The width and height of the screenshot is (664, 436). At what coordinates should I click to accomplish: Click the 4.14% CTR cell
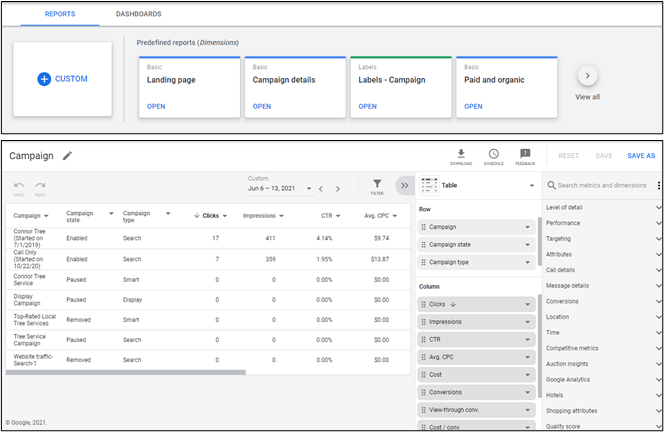(x=324, y=238)
